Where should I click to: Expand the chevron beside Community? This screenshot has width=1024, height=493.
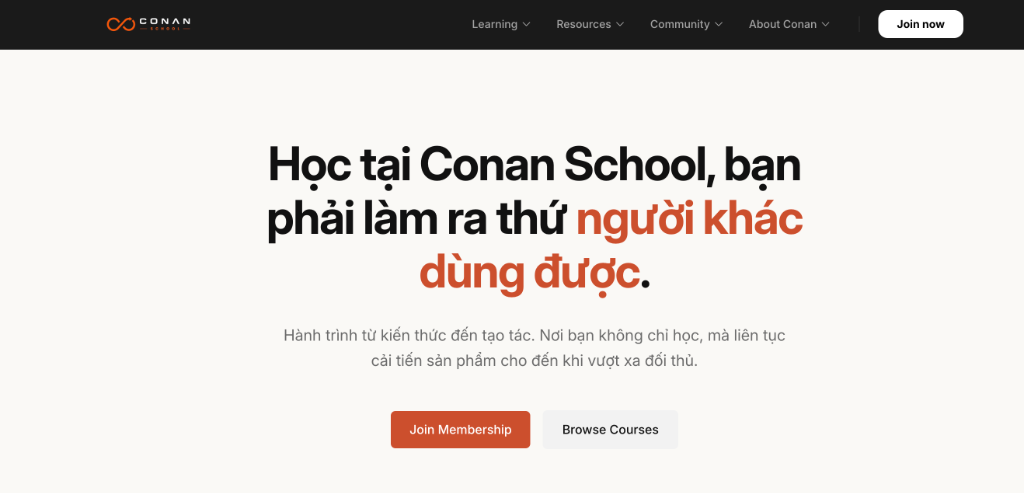click(x=719, y=24)
